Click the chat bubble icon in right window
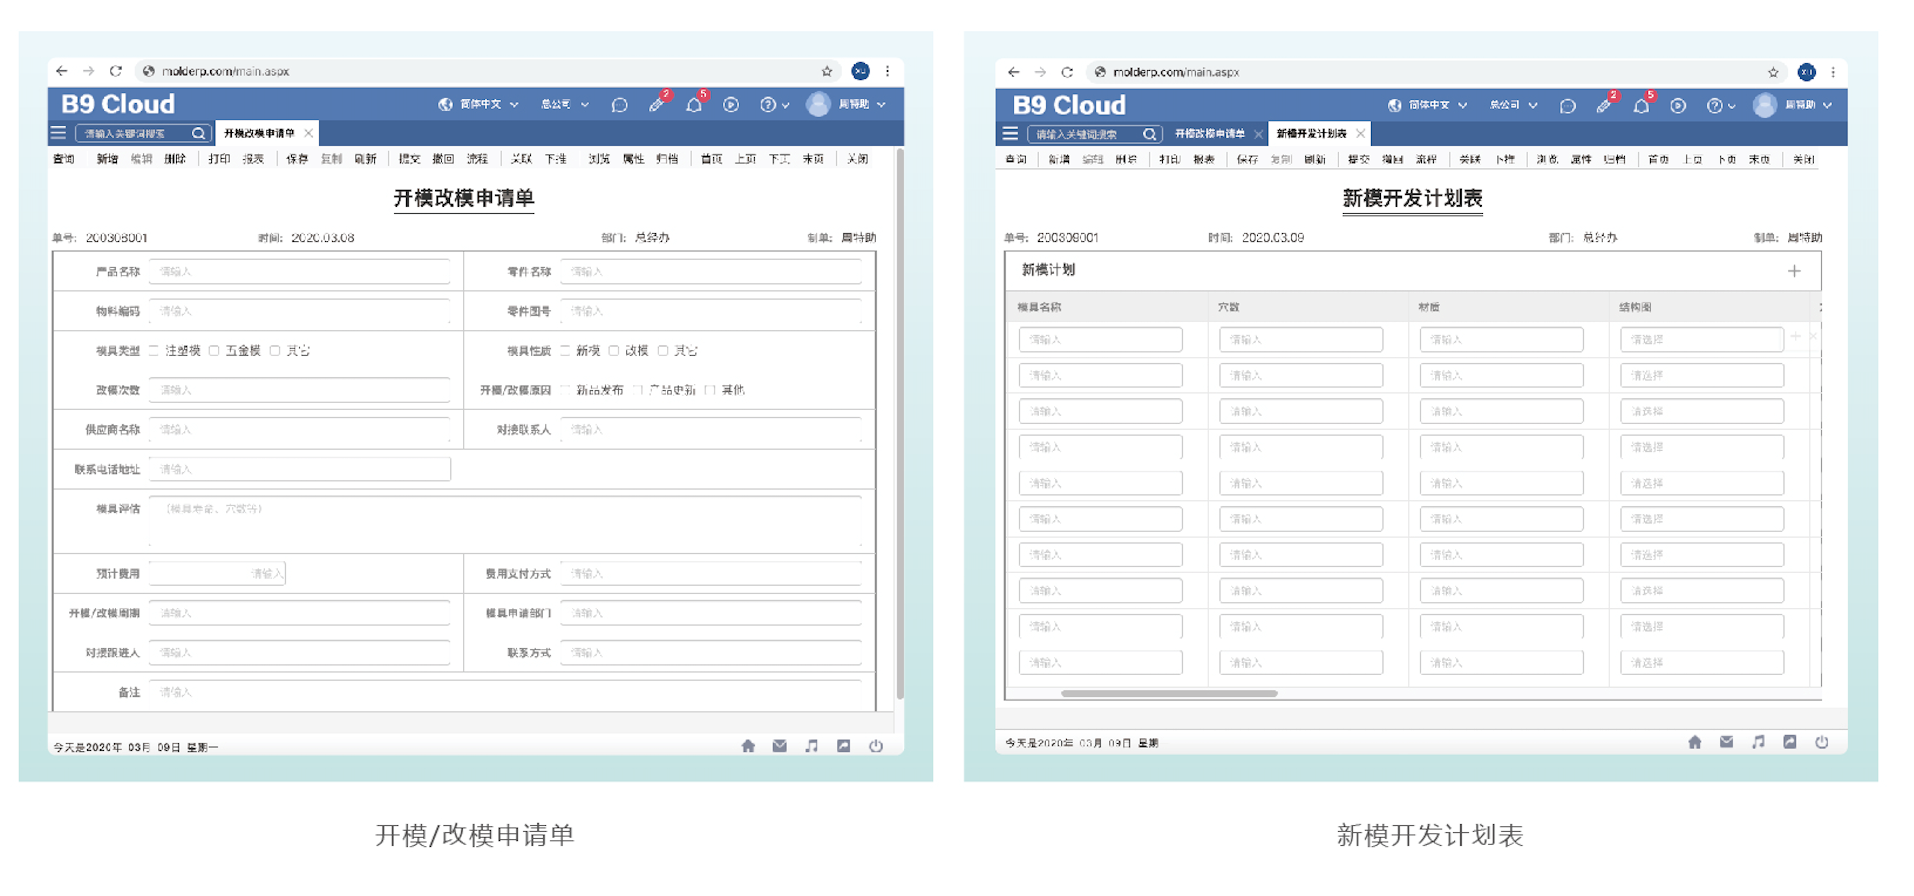Image resolution: width=1914 pixels, height=896 pixels. [1567, 106]
